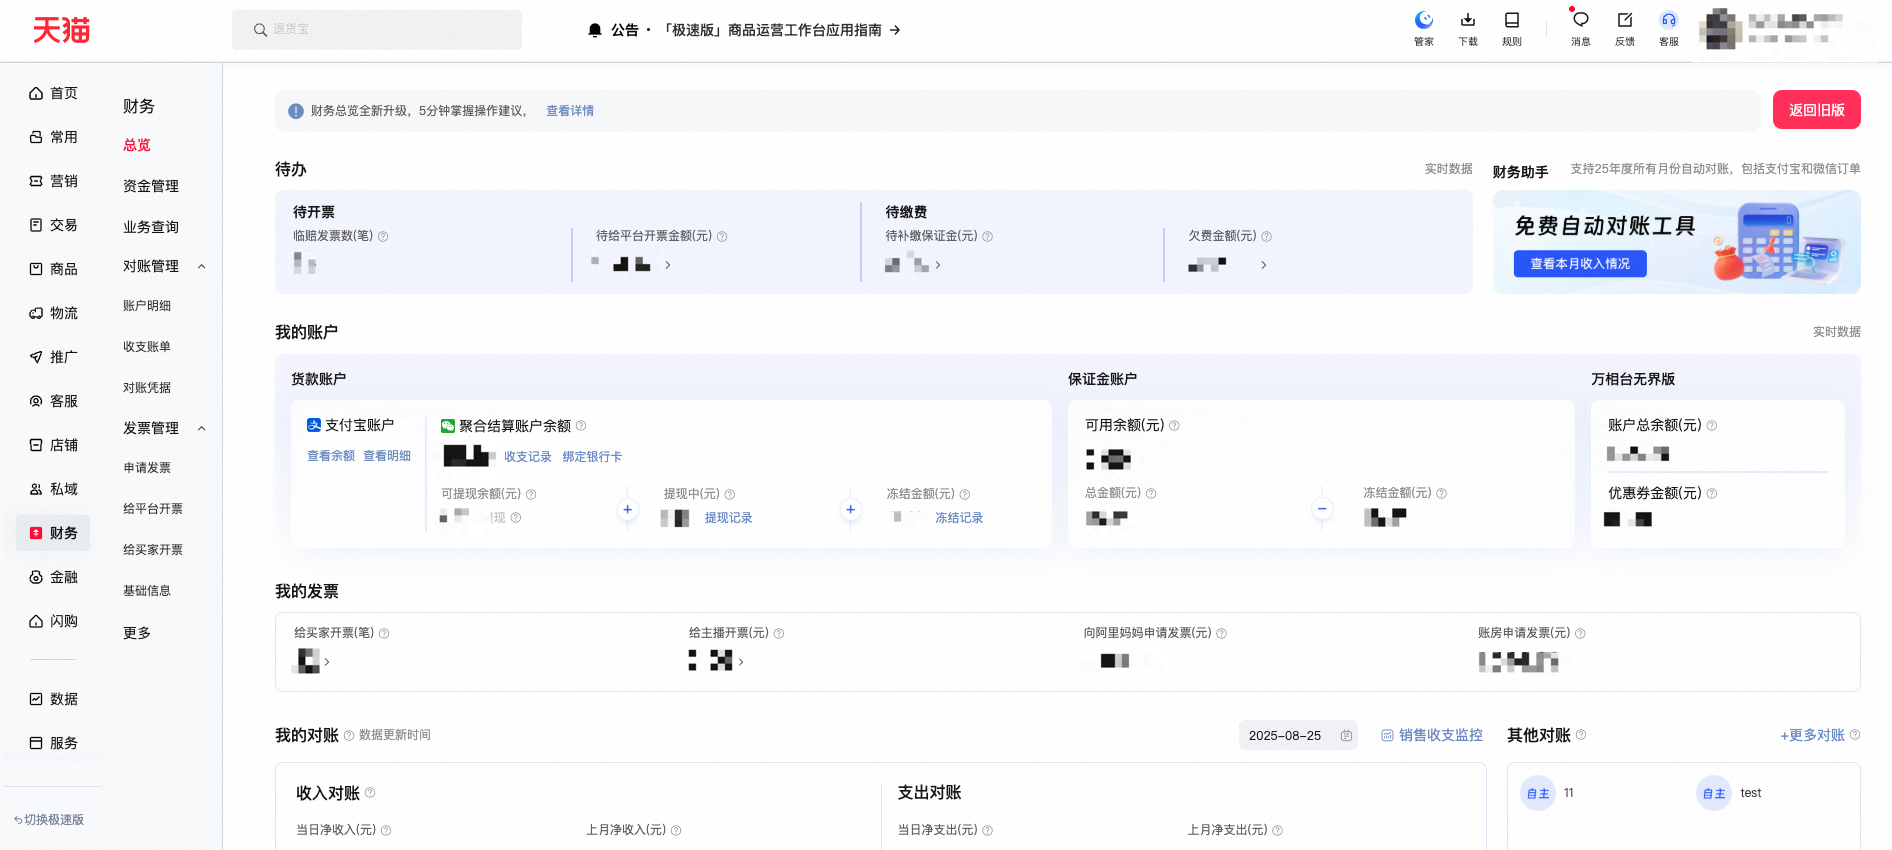
Task: Click help icon beside 优惠券金额(元)
Action: click(x=1712, y=494)
